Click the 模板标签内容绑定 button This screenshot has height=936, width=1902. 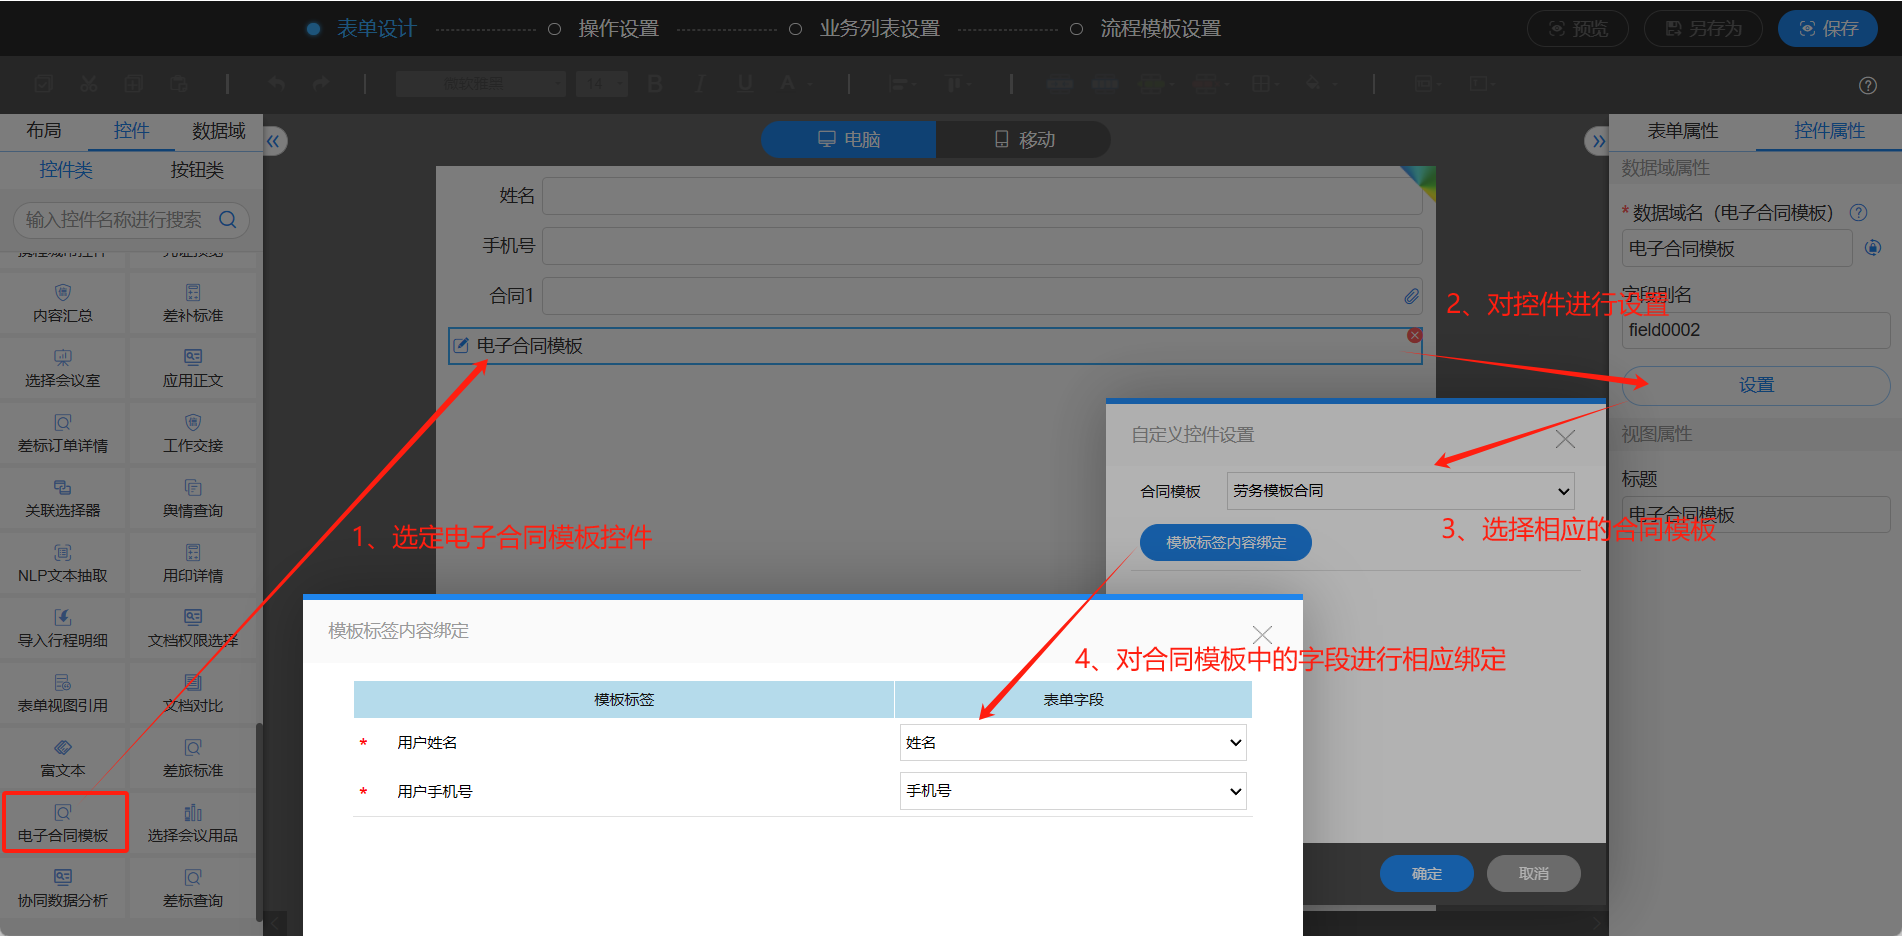click(1226, 542)
